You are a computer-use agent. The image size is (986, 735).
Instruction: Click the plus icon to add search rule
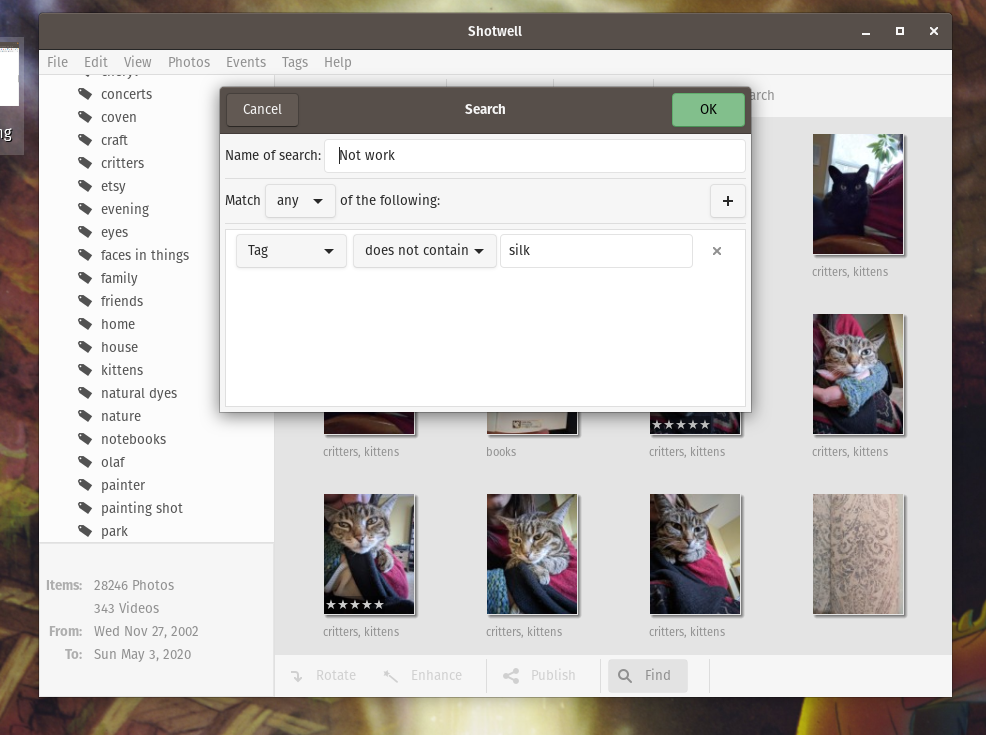pos(727,201)
